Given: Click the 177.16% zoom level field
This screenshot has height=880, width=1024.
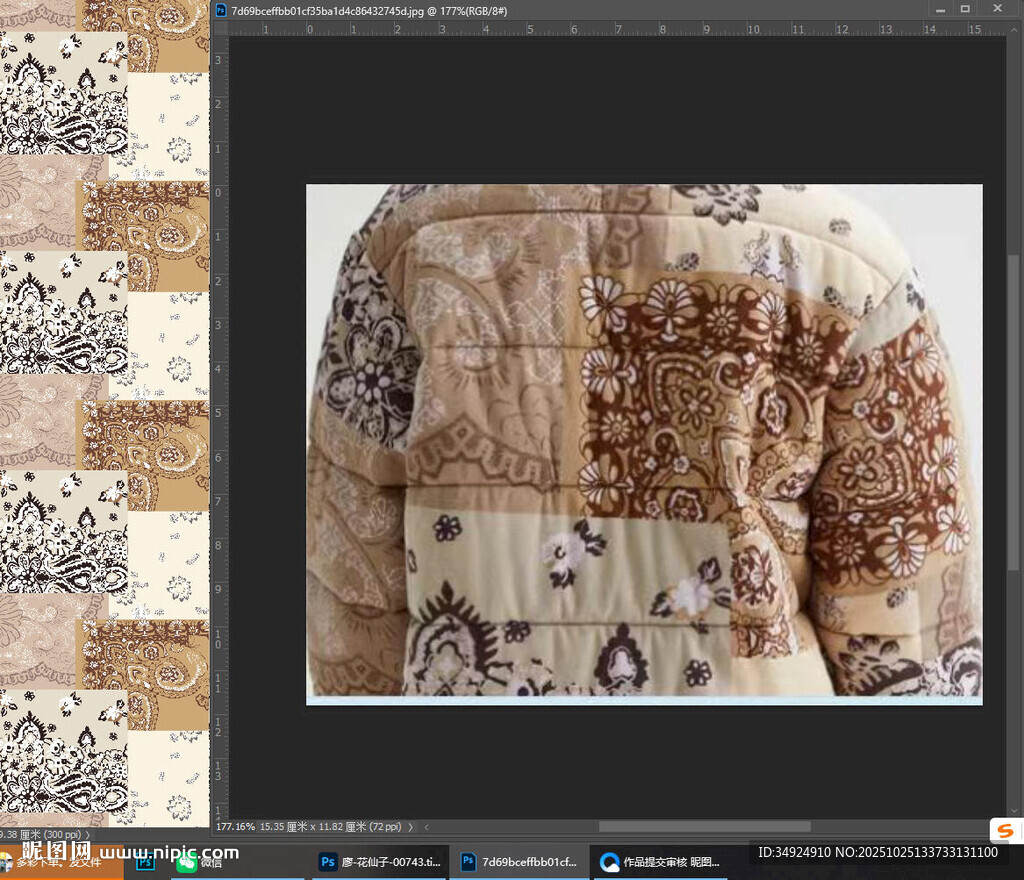Looking at the screenshot, I should click(x=235, y=827).
